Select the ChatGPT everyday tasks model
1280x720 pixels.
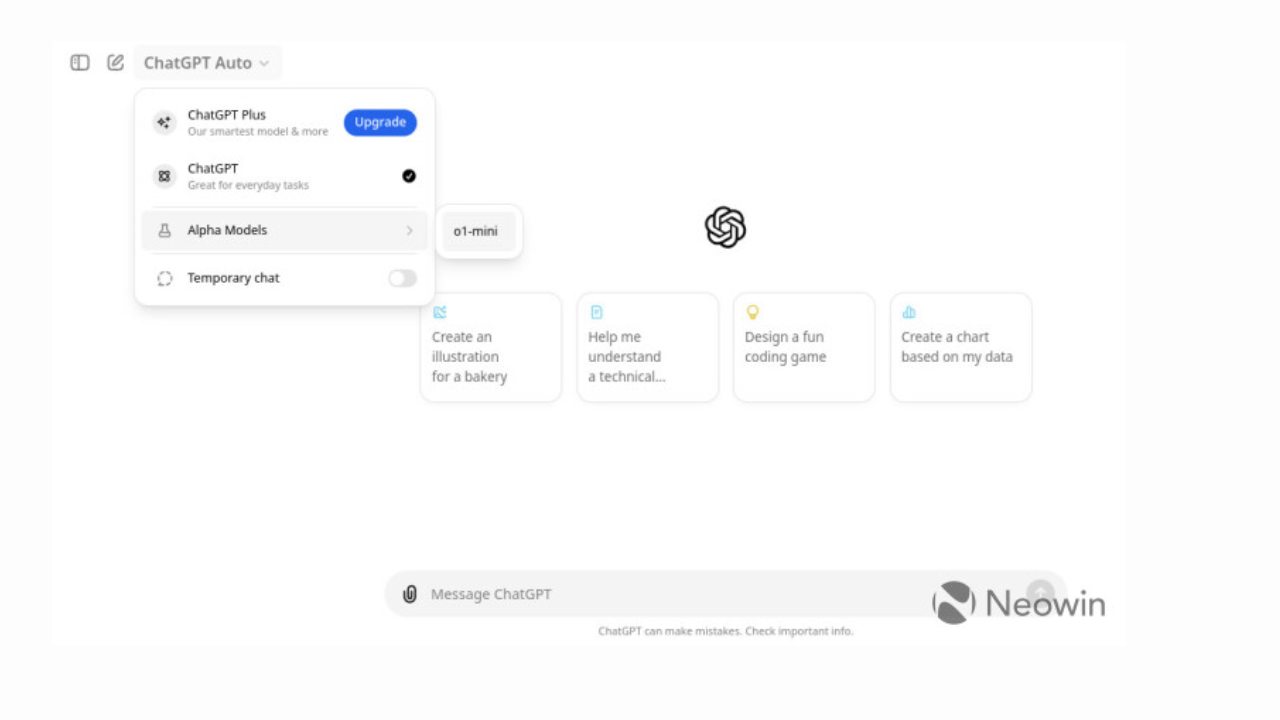click(x=285, y=176)
